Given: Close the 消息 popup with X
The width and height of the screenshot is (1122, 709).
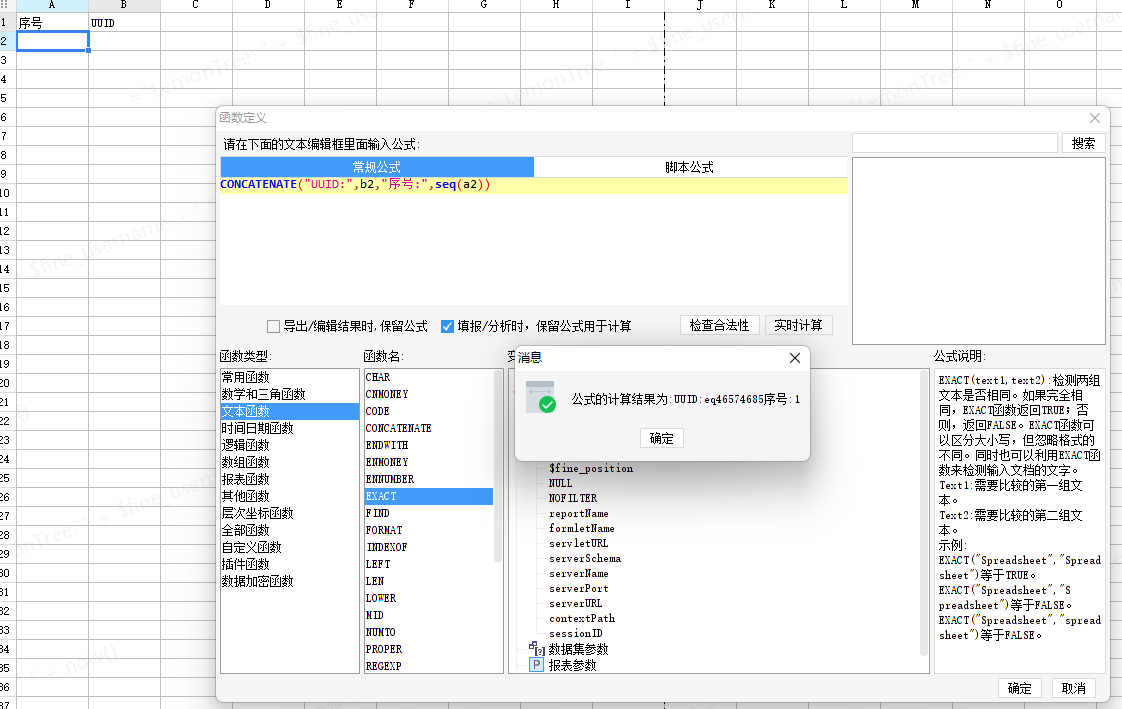Looking at the screenshot, I should point(794,358).
